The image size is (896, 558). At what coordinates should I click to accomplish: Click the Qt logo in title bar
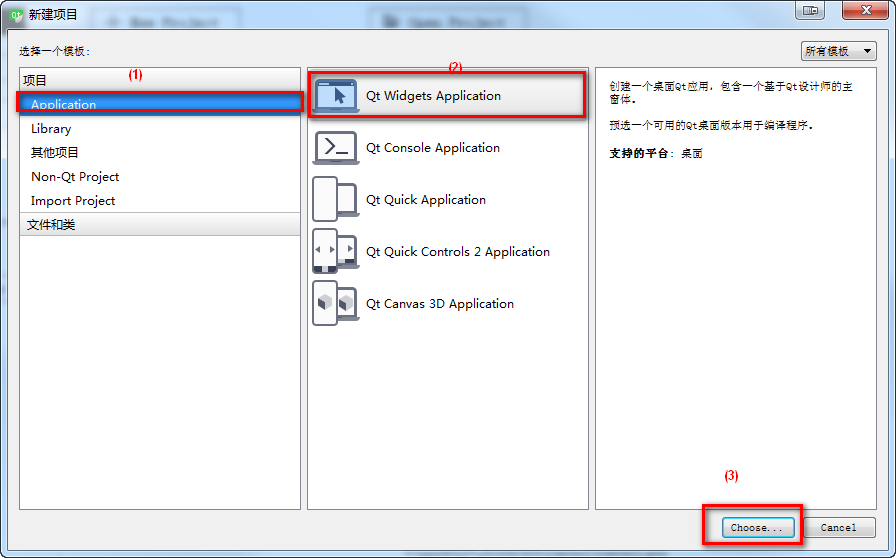click(17, 15)
